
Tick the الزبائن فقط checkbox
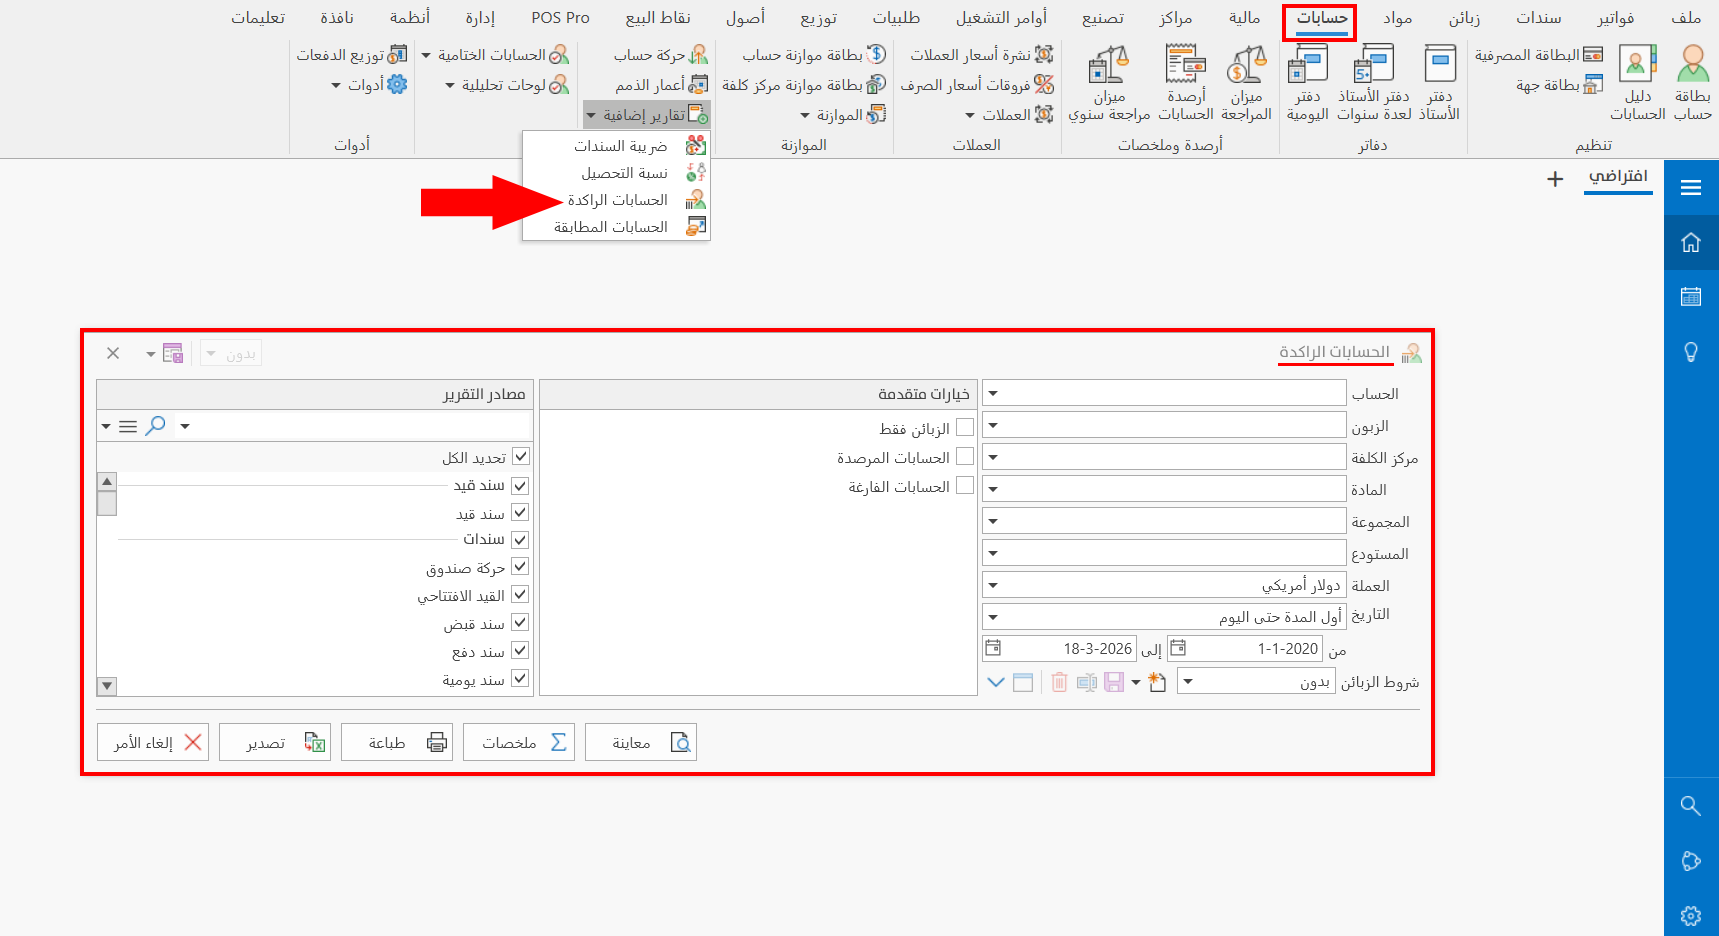tap(965, 427)
